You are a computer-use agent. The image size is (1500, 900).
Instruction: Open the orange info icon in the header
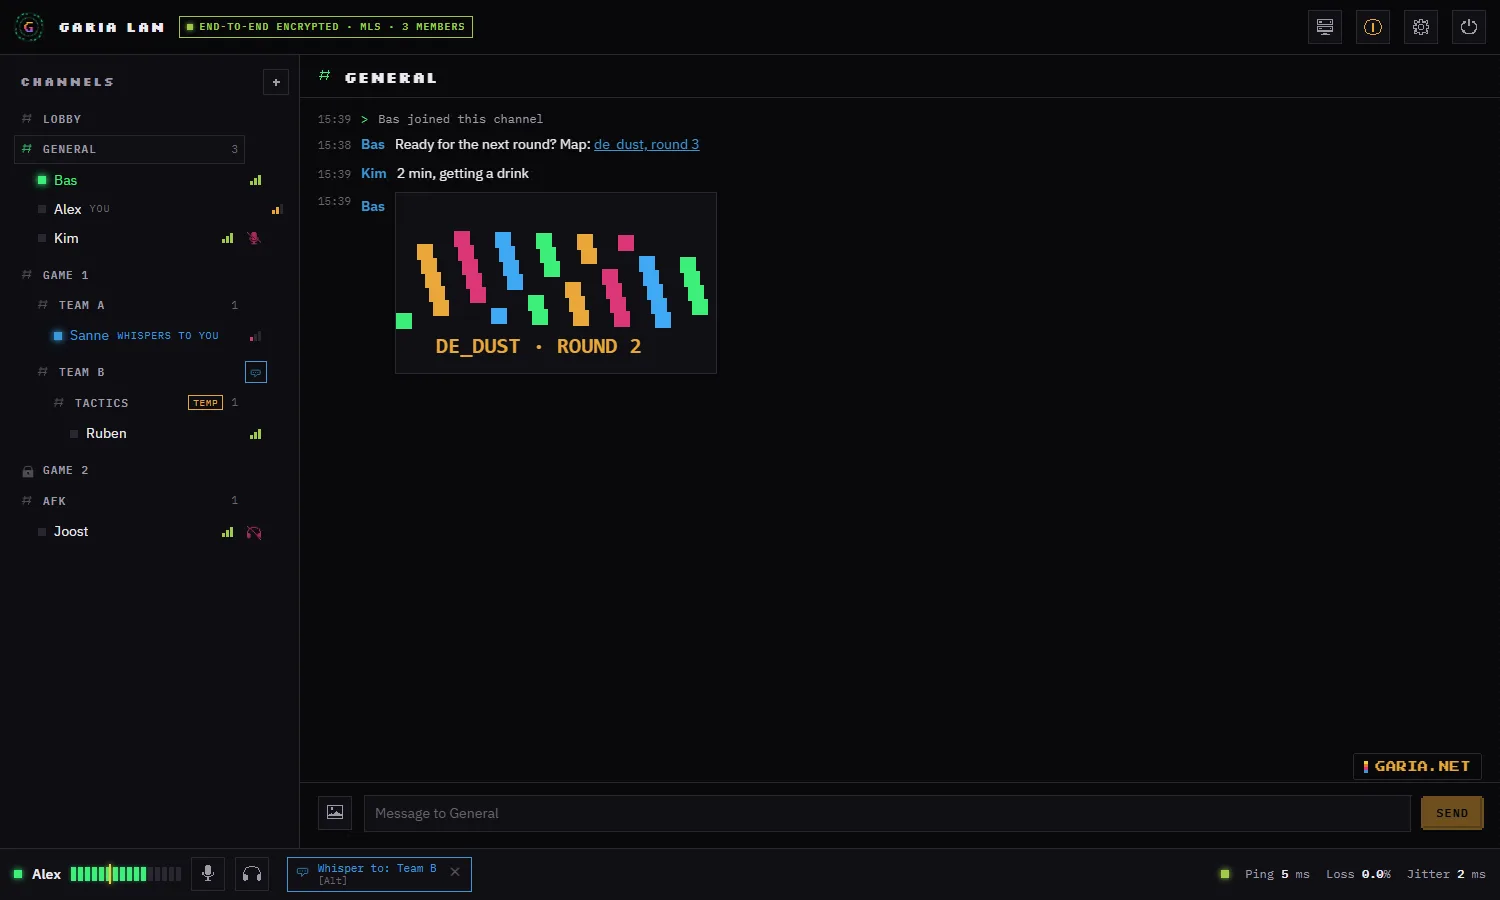1373,27
